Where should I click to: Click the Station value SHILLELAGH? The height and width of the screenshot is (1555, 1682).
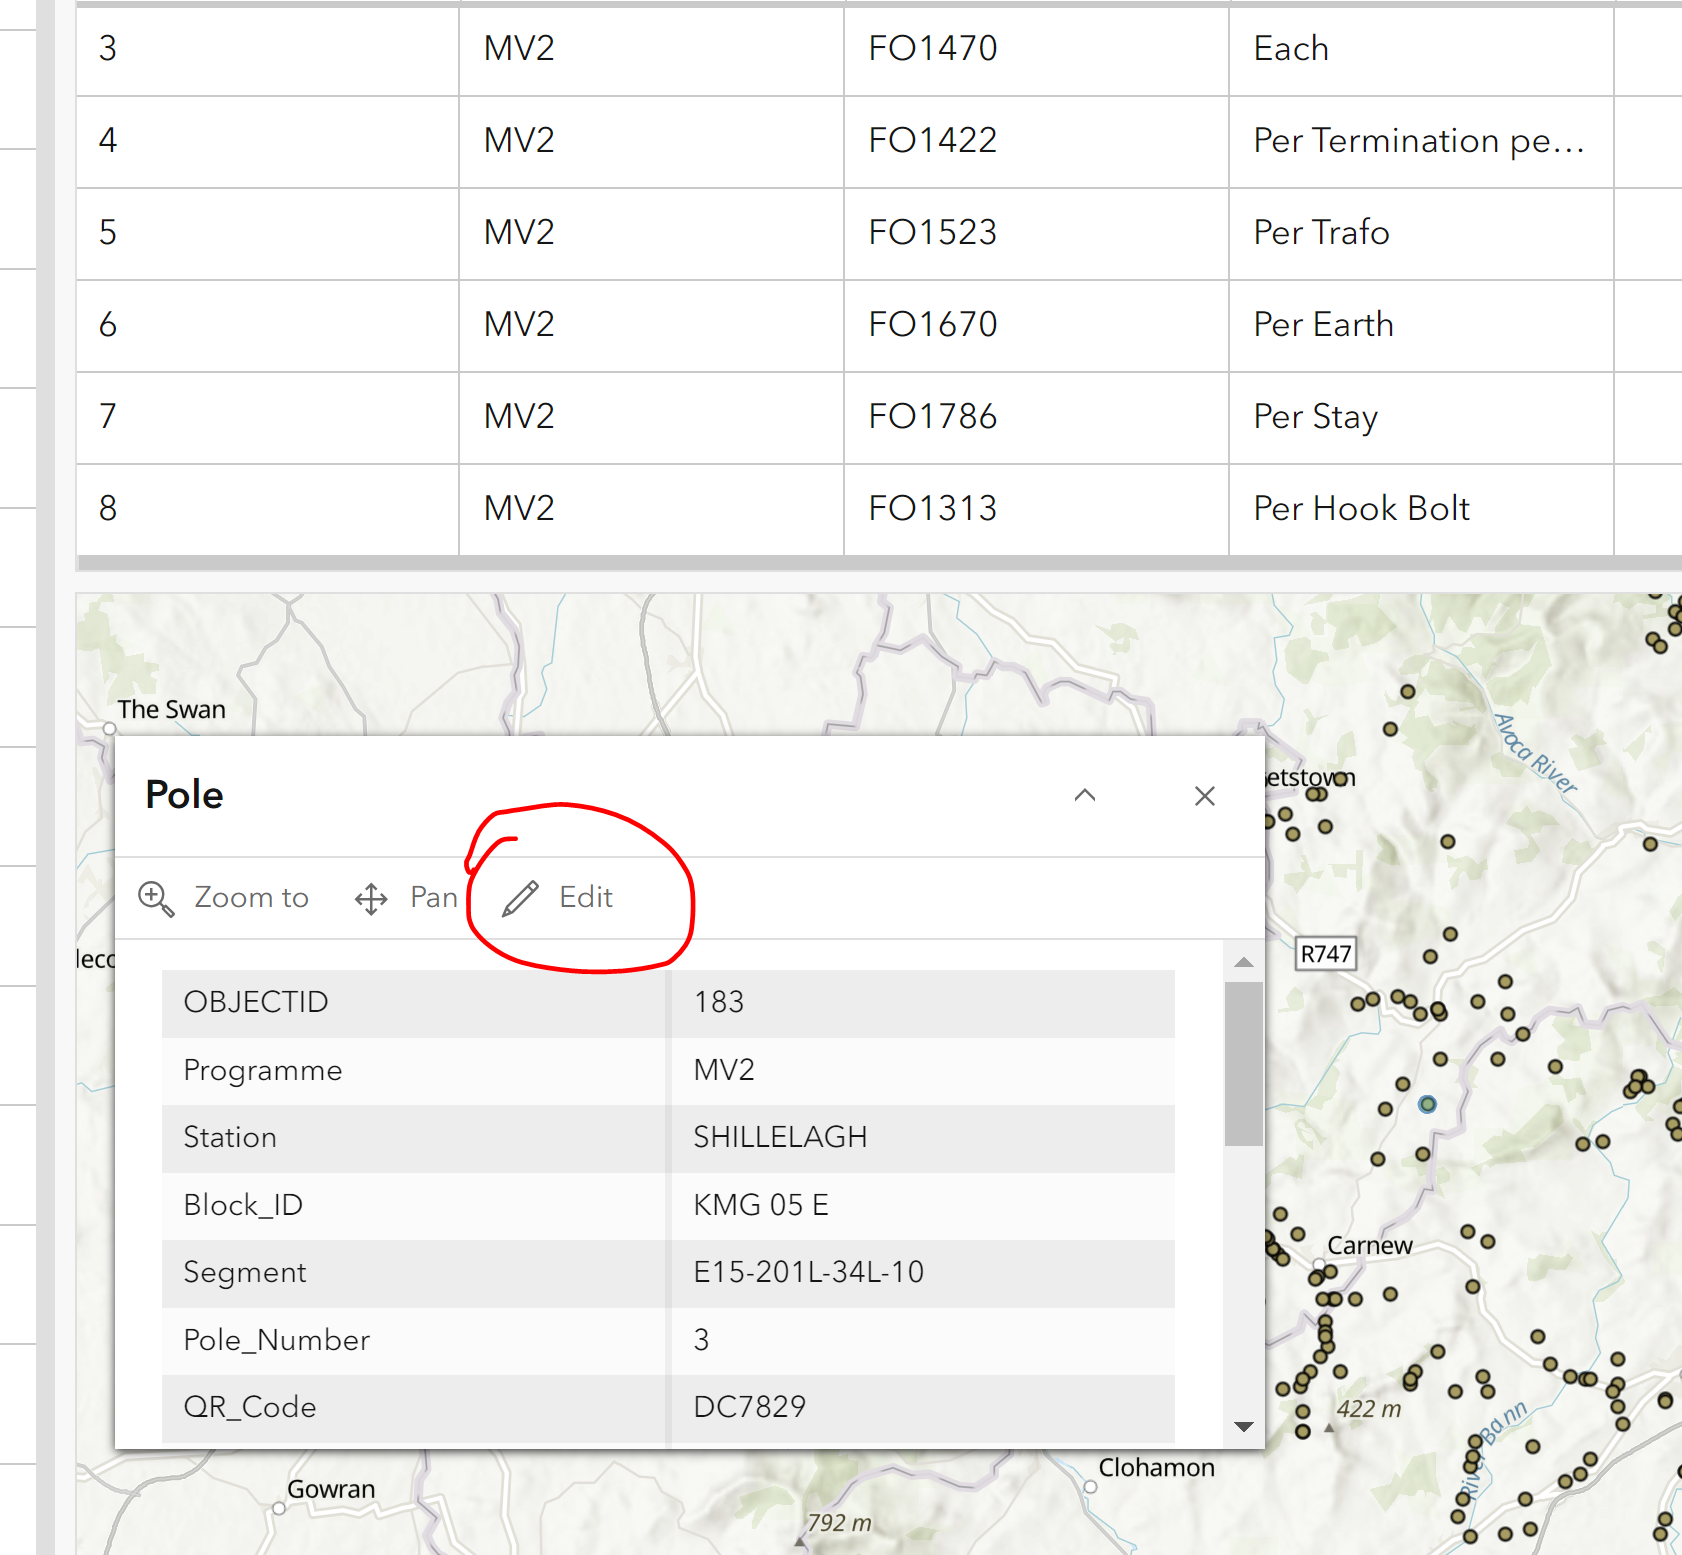780,1137
